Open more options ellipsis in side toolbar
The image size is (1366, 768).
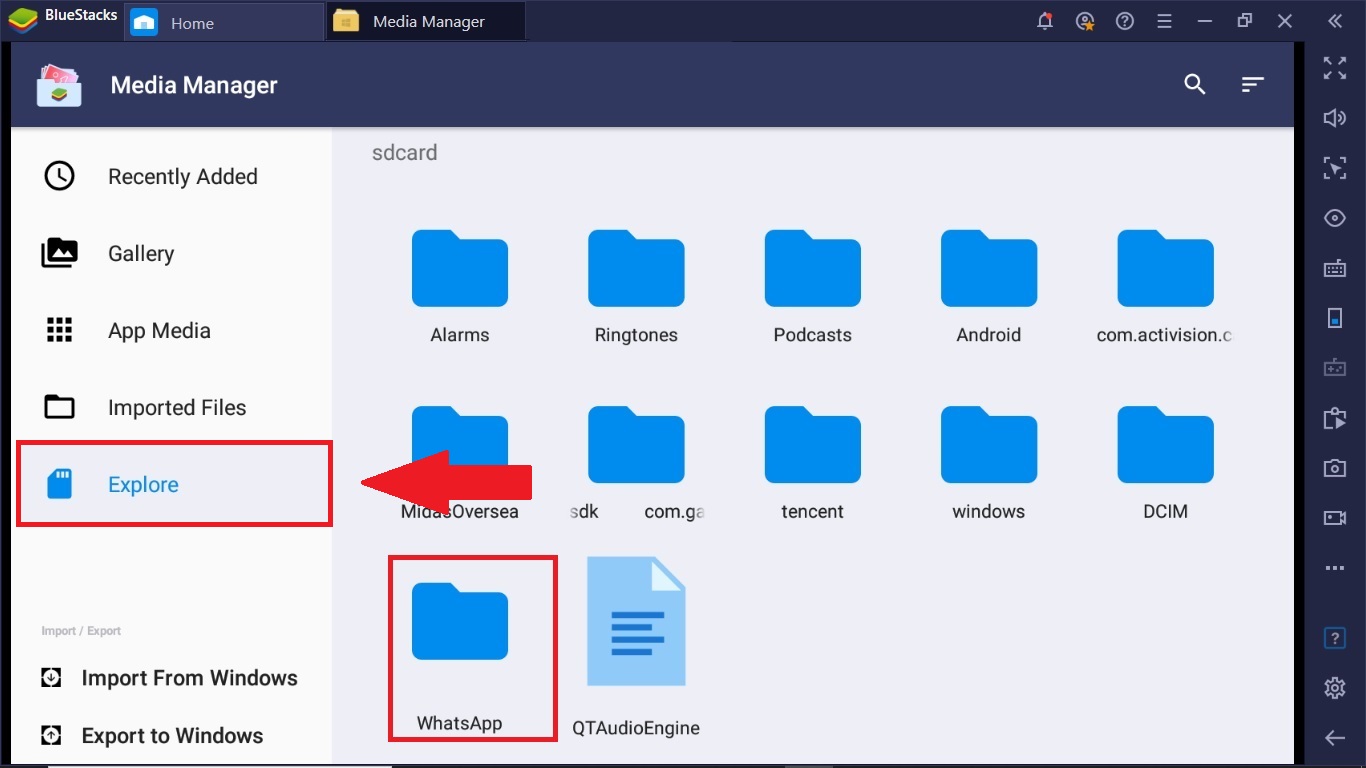point(1335,568)
